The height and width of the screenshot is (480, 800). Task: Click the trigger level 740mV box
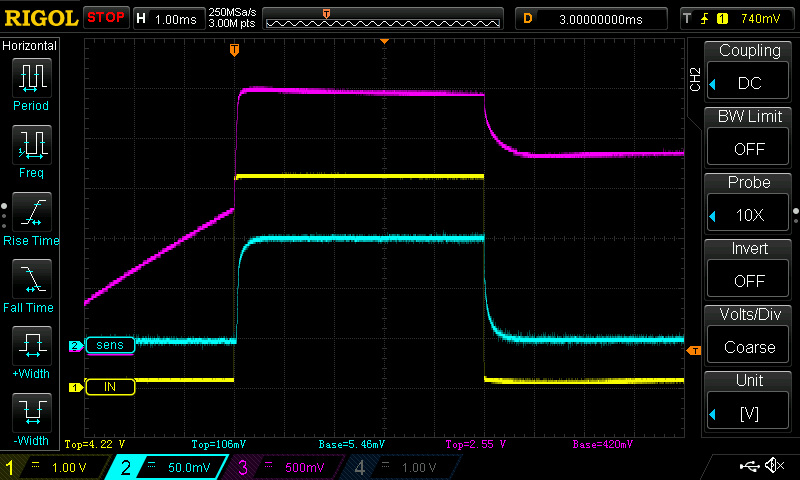(x=738, y=19)
